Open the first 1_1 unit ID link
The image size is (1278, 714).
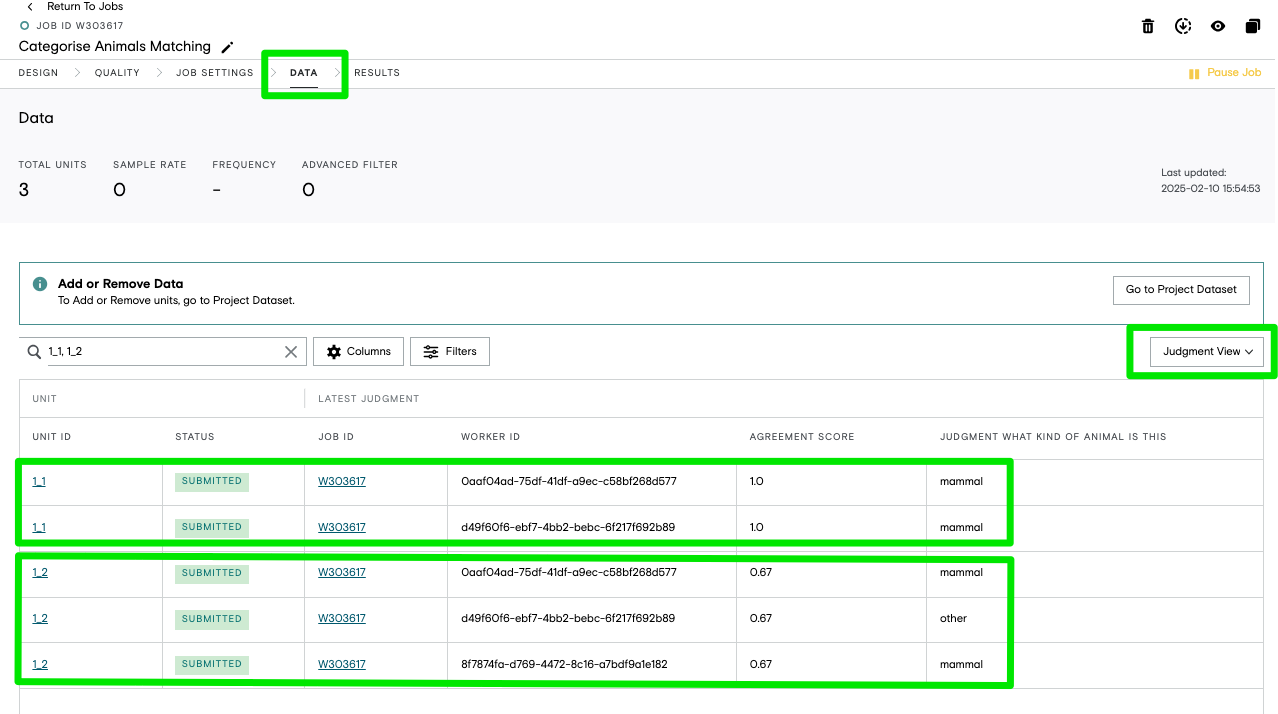point(39,482)
